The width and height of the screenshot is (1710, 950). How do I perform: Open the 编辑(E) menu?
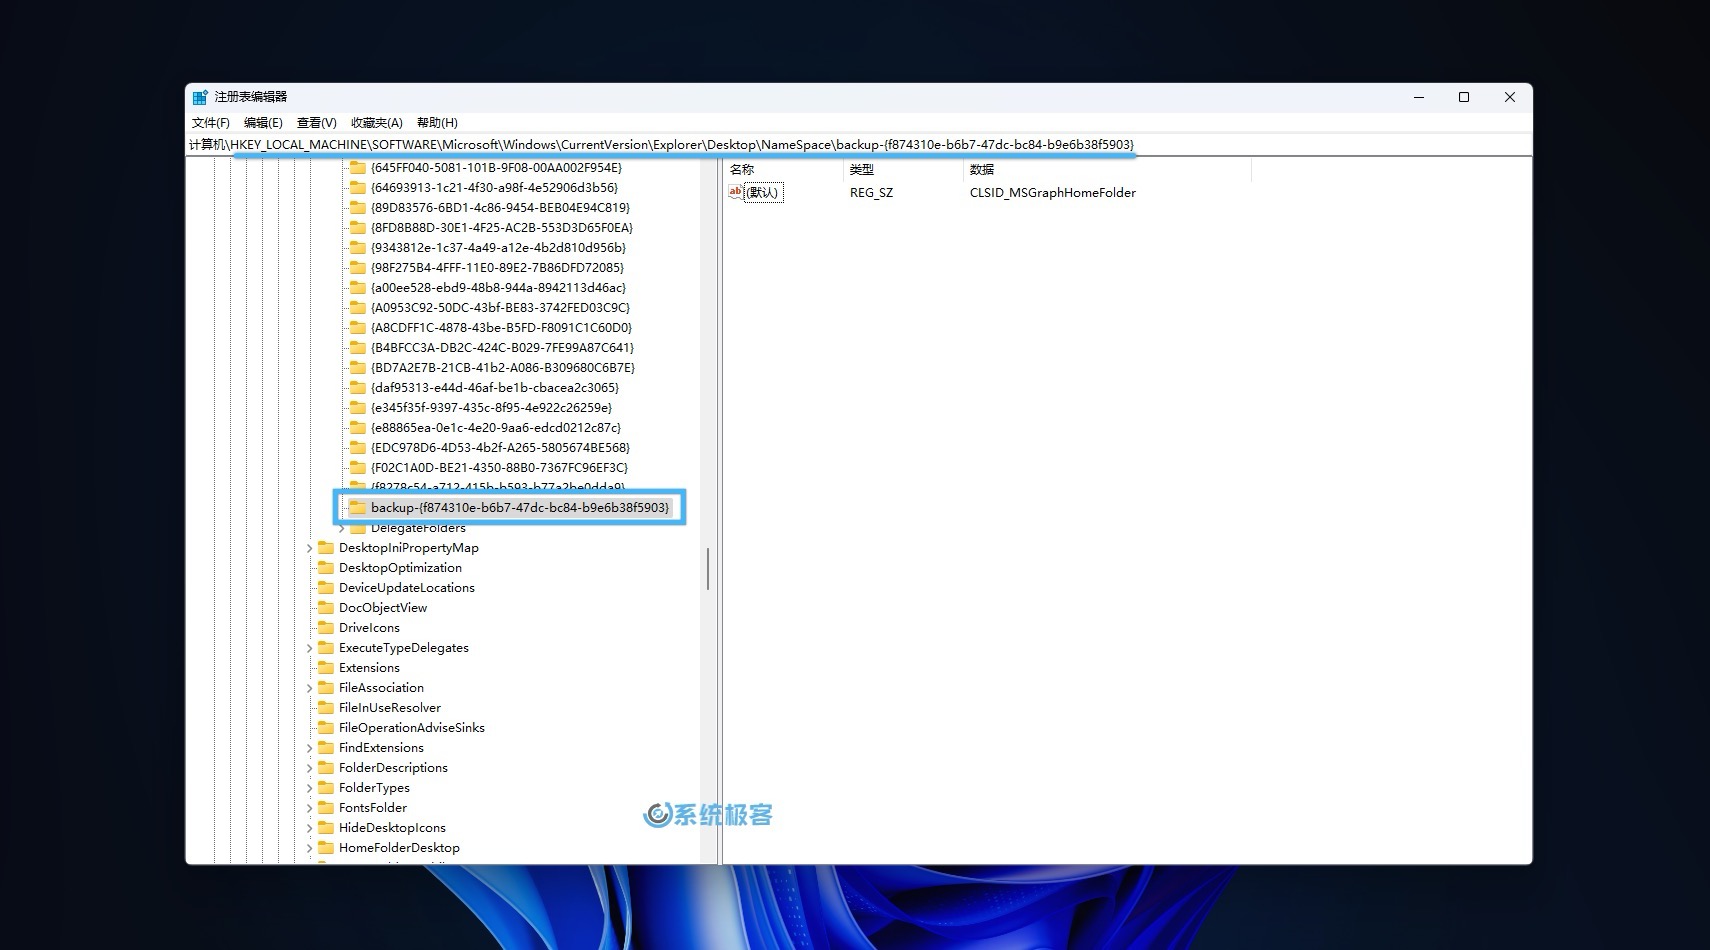coord(263,123)
